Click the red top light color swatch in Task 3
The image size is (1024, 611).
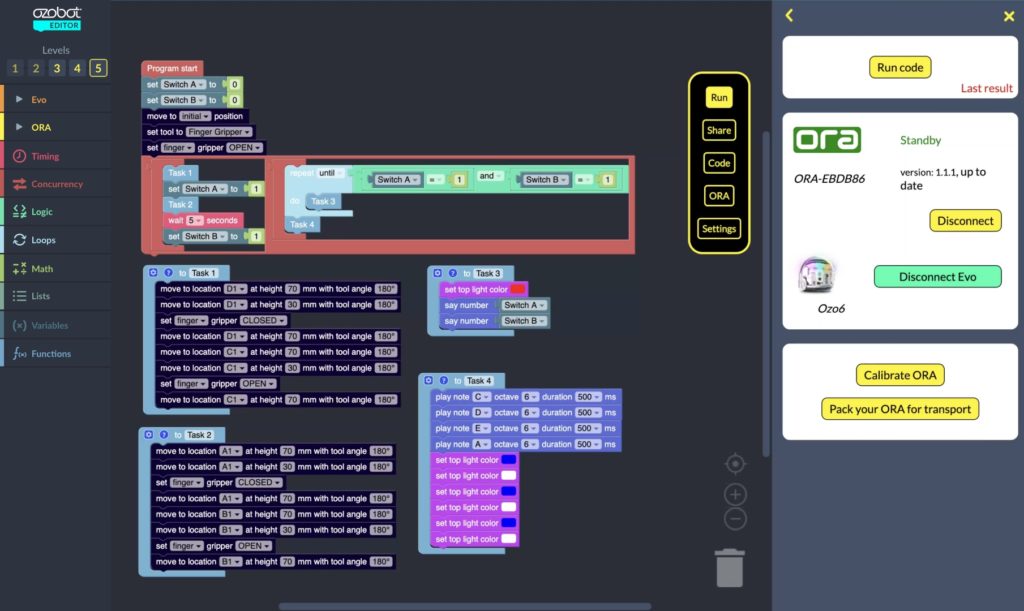pyautogui.click(x=517, y=289)
